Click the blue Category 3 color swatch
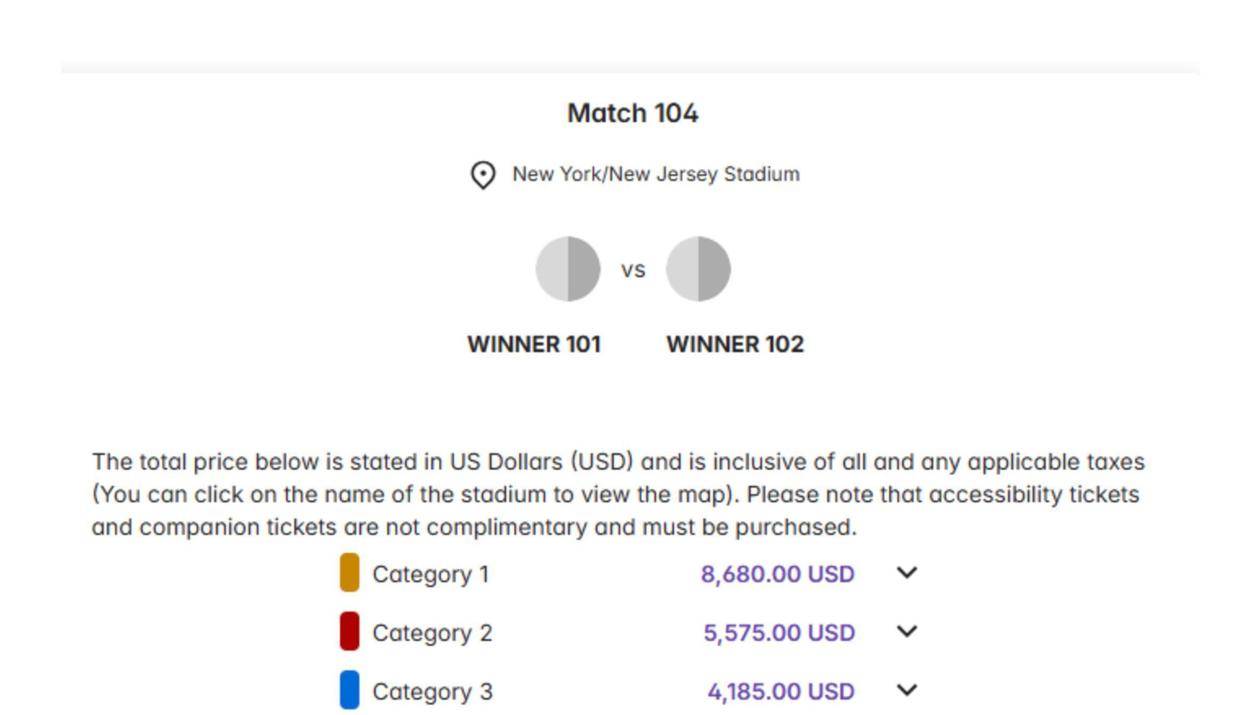1242x715 pixels. [x=349, y=691]
